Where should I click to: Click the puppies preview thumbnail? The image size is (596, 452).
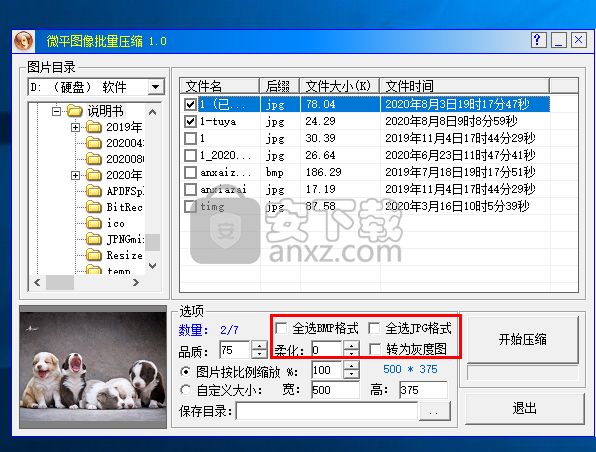click(93, 367)
